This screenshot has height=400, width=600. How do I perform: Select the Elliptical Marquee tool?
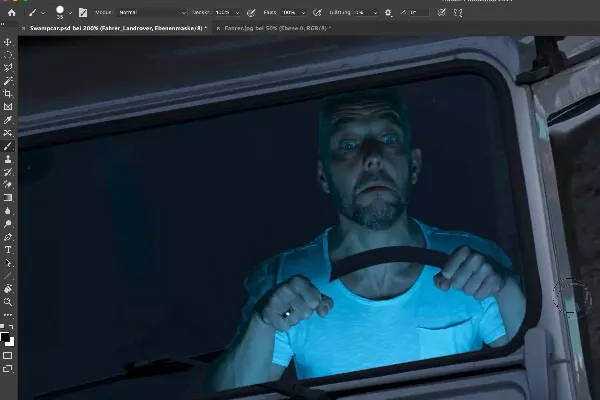8,55
